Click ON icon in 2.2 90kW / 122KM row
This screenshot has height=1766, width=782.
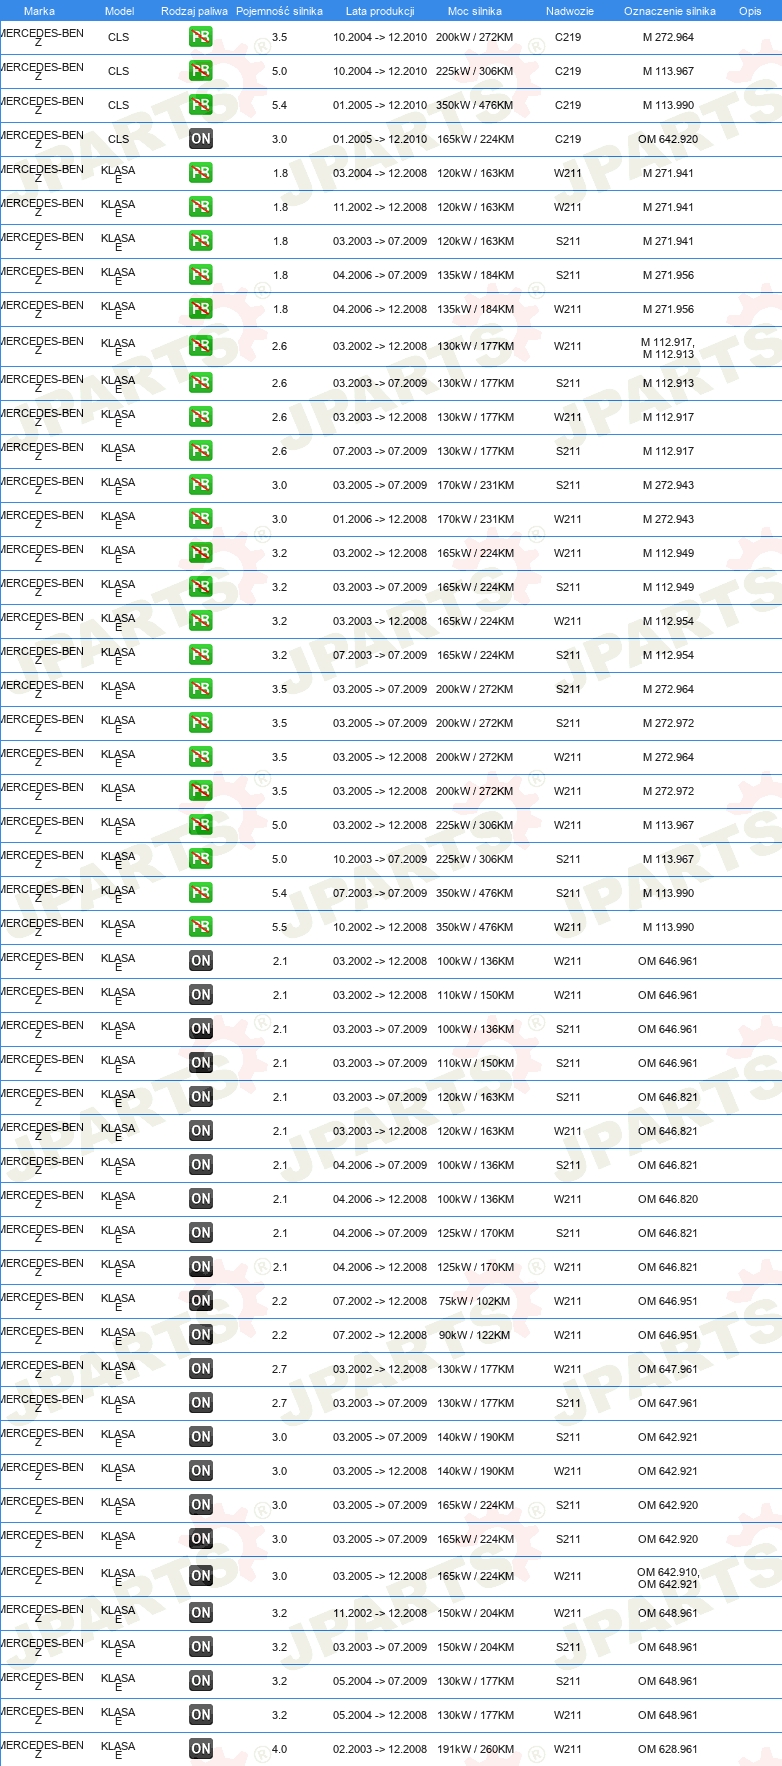pyautogui.click(x=201, y=1335)
